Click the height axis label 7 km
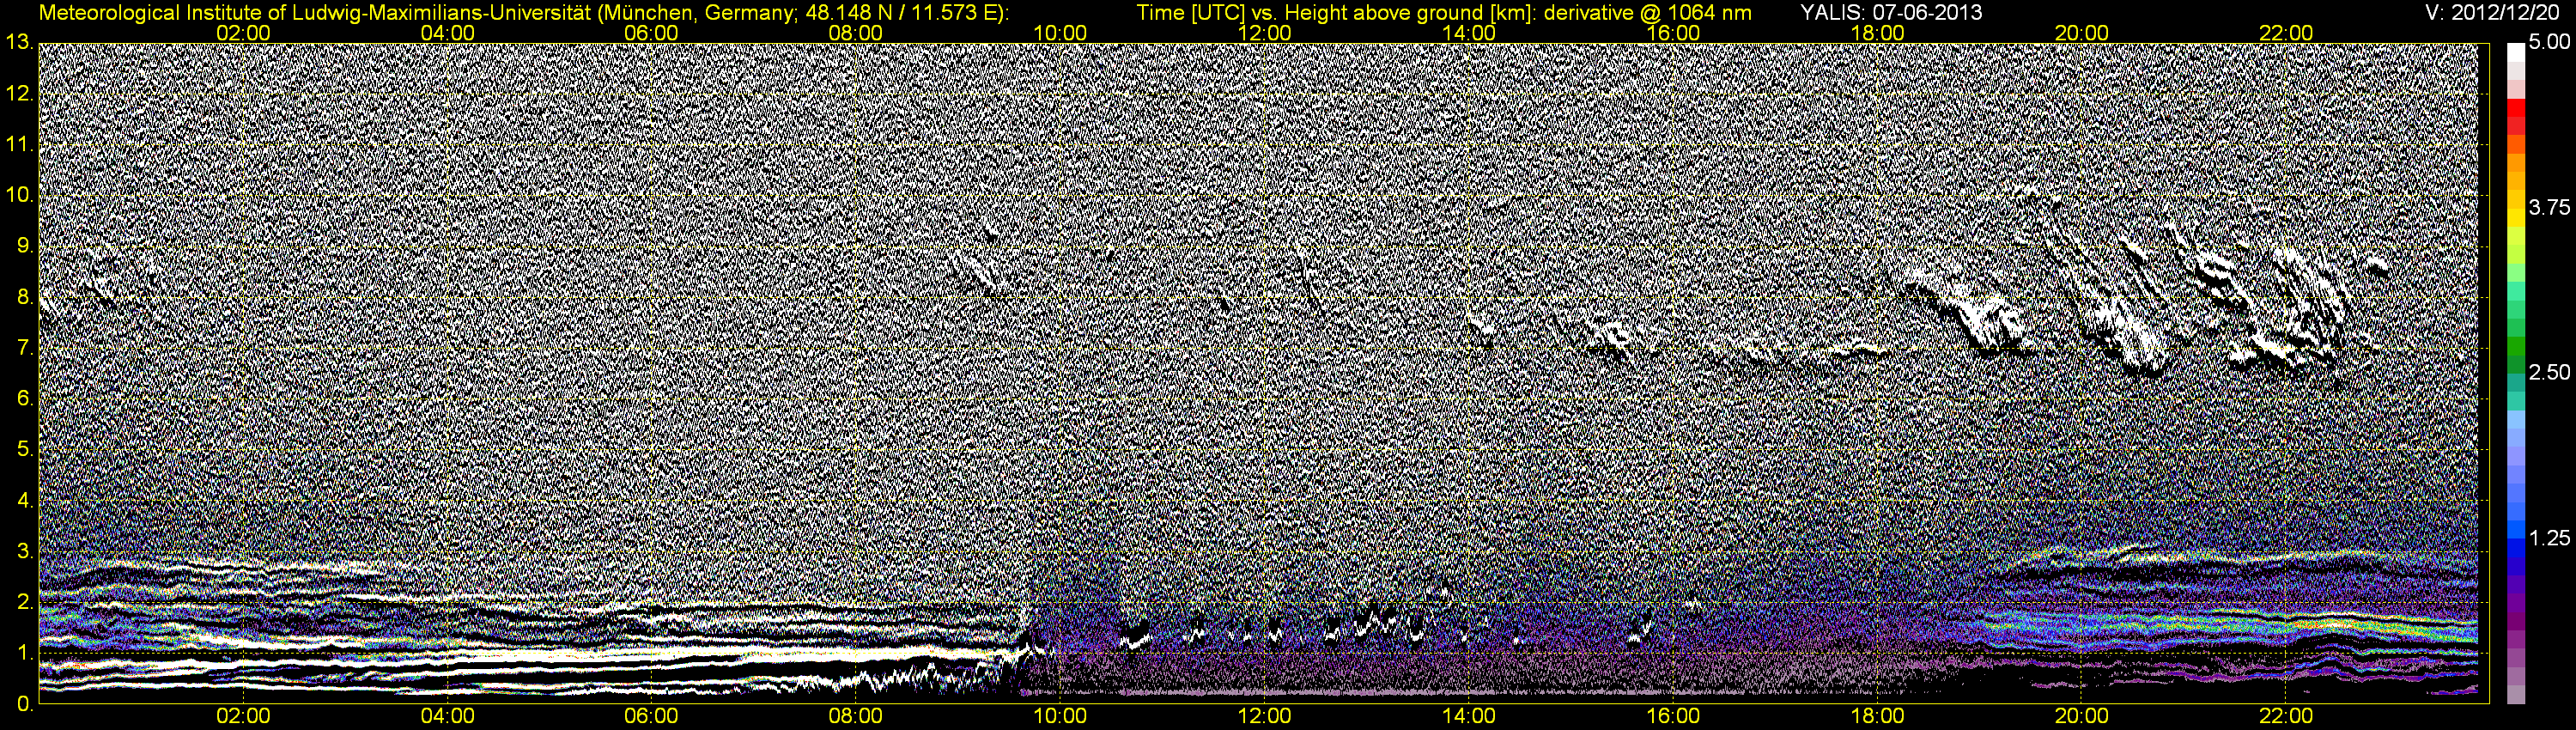This screenshot has width=2576, height=730. 25,348
